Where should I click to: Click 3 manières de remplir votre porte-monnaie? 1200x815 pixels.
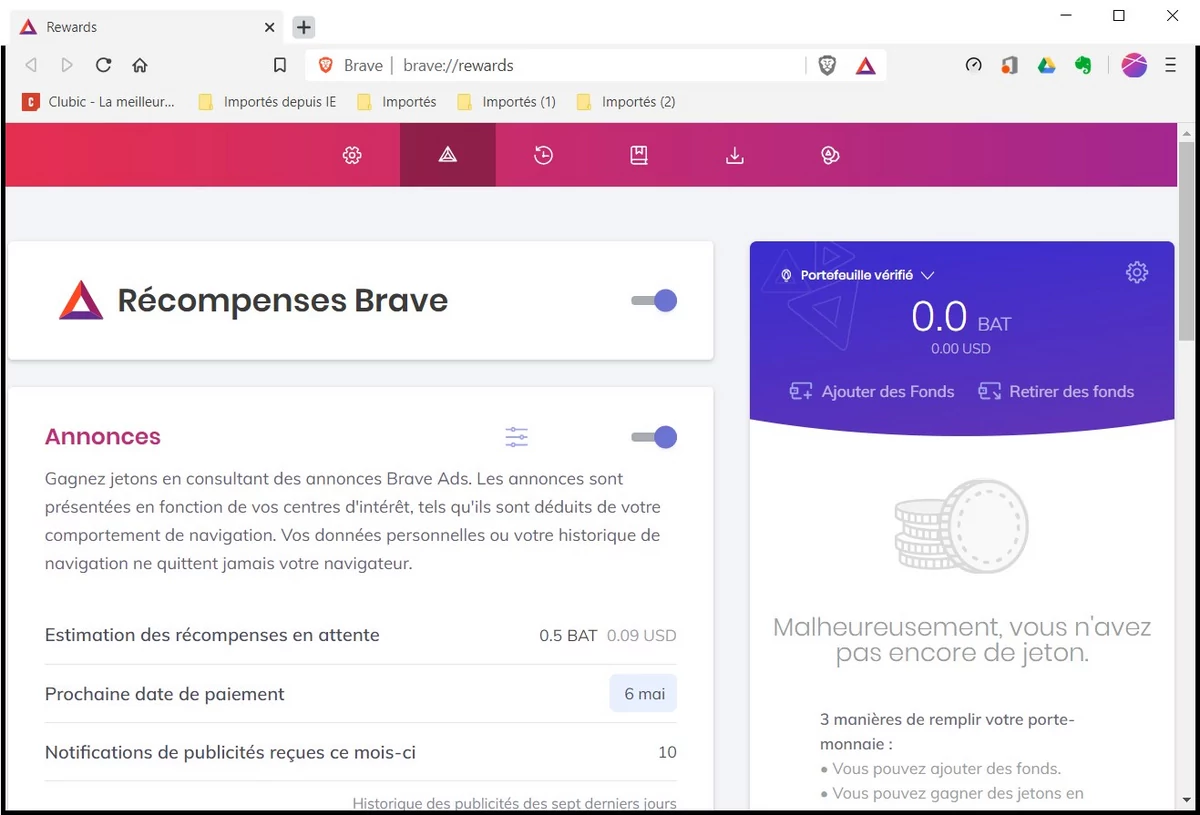[x=947, y=731]
